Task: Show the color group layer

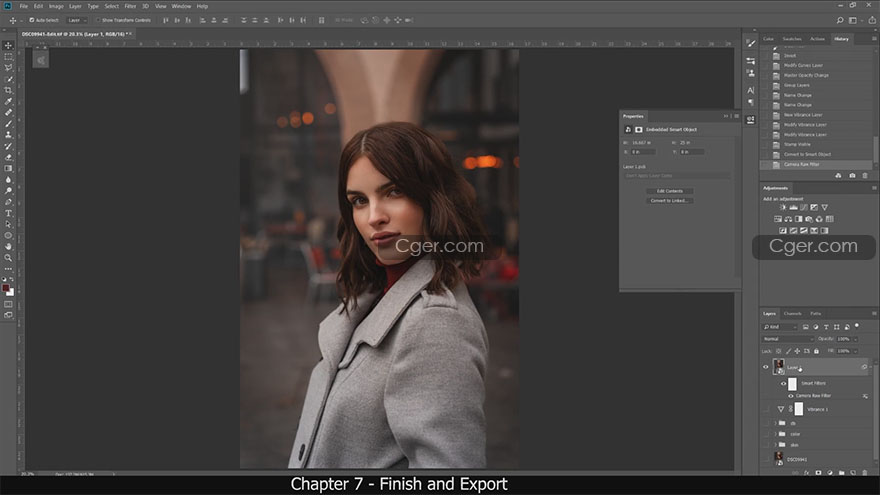Action: 766,434
